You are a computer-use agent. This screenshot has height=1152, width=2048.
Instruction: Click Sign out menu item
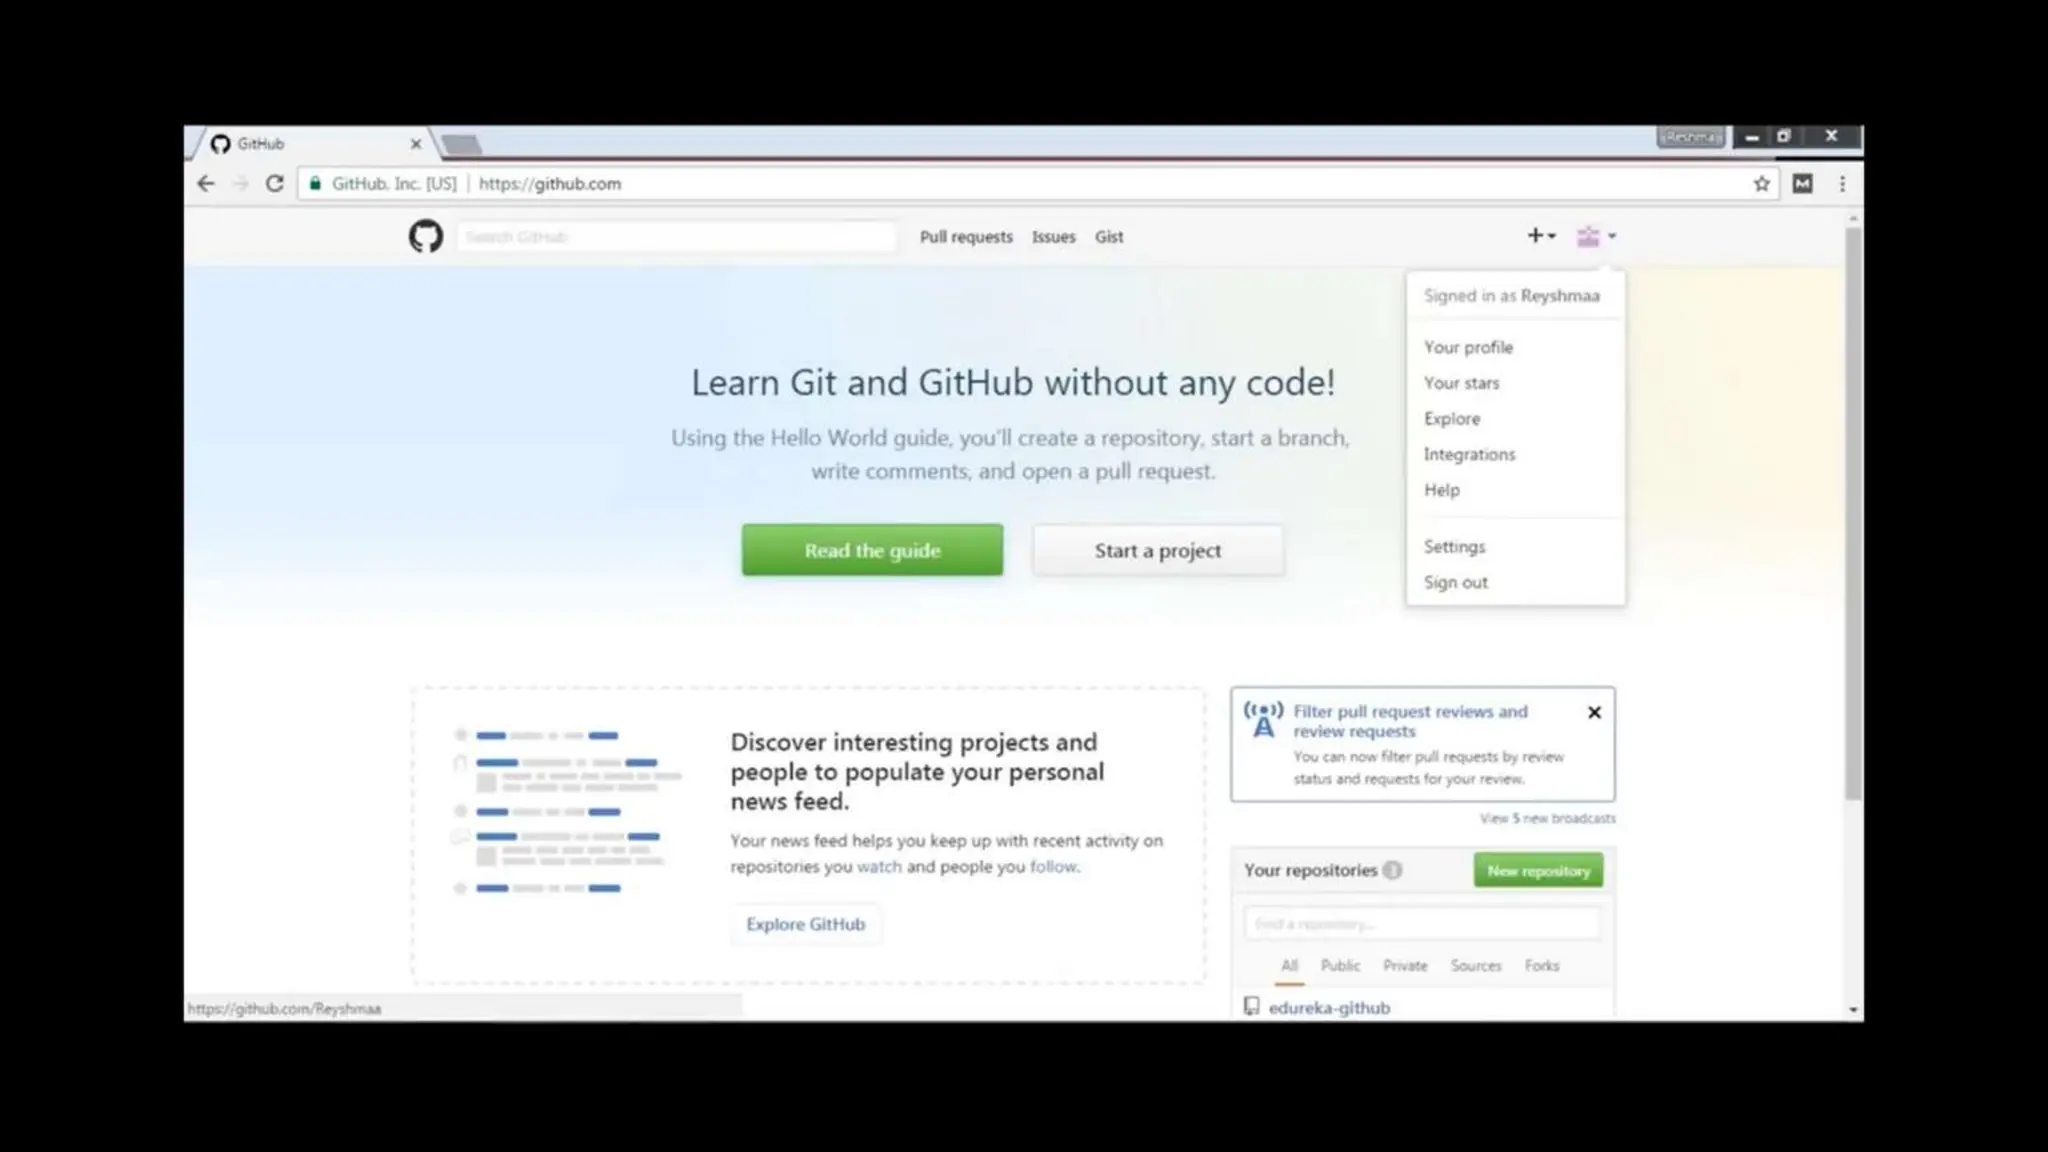click(x=1455, y=582)
